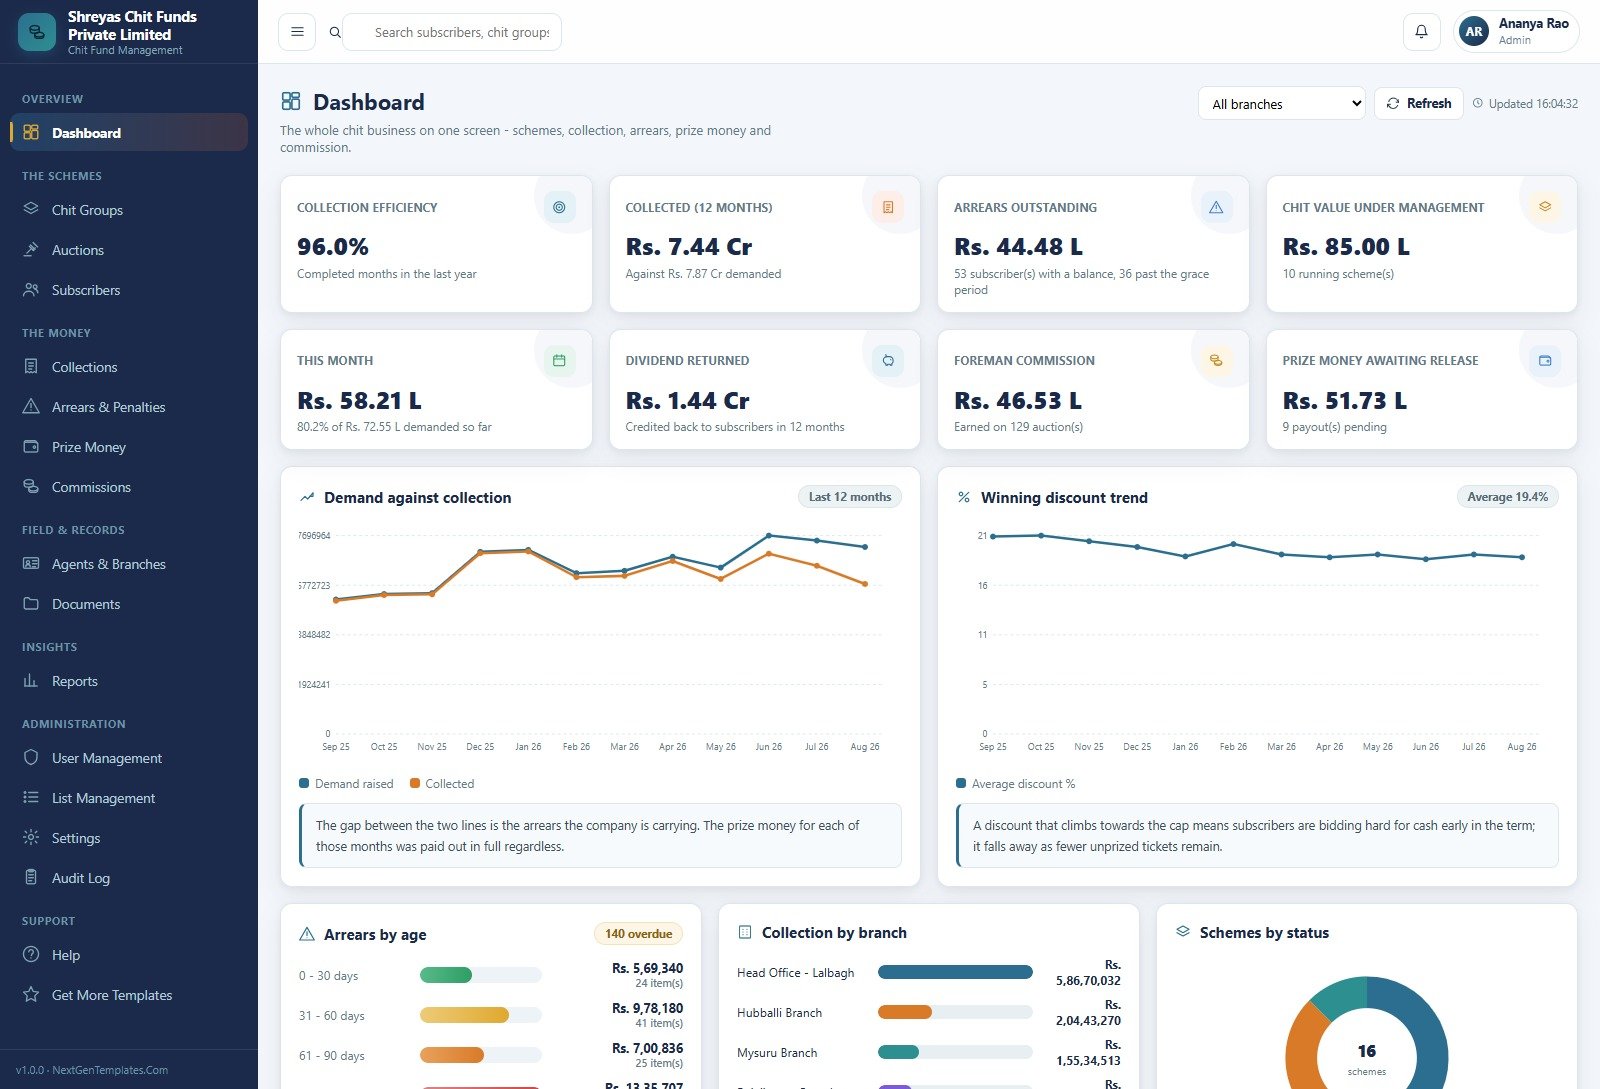Click the Average 19.4% badge
1600x1089 pixels.
[1507, 497]
